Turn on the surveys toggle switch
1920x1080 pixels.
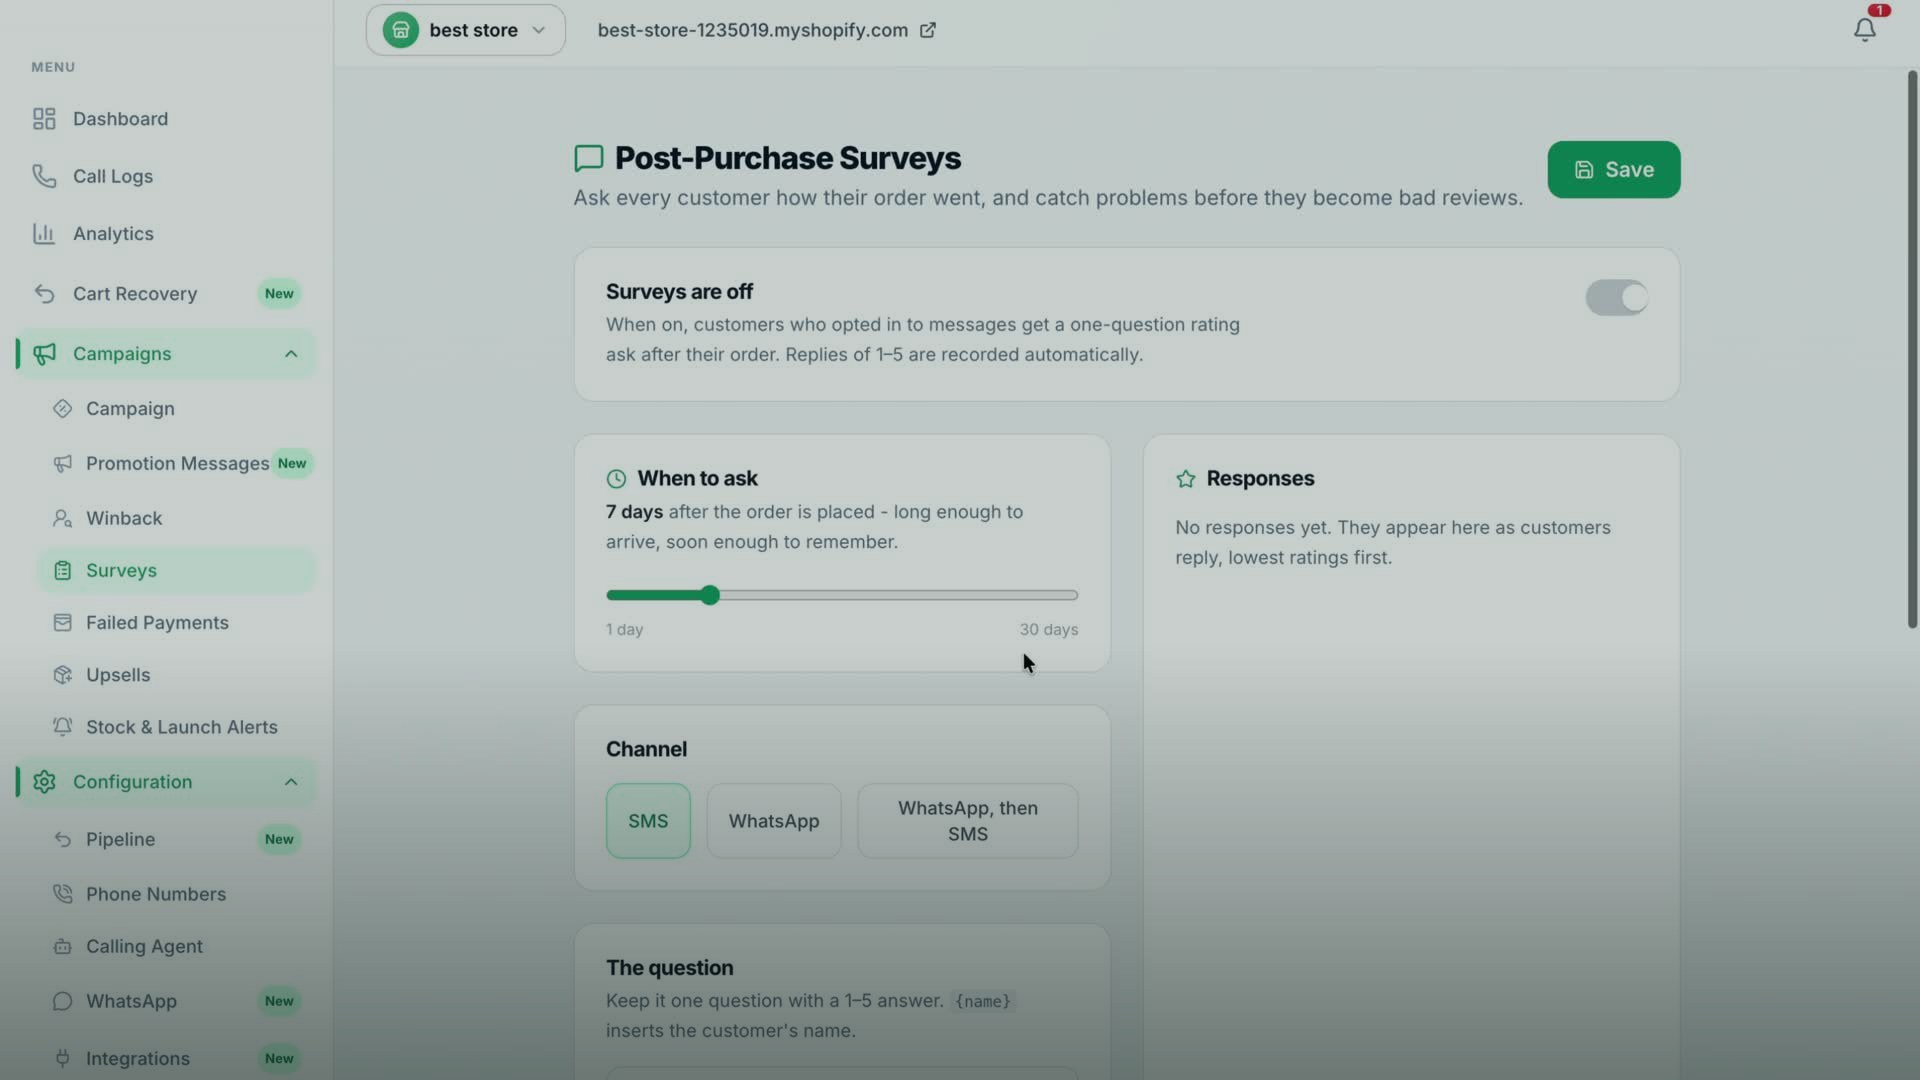(1616, 298)
